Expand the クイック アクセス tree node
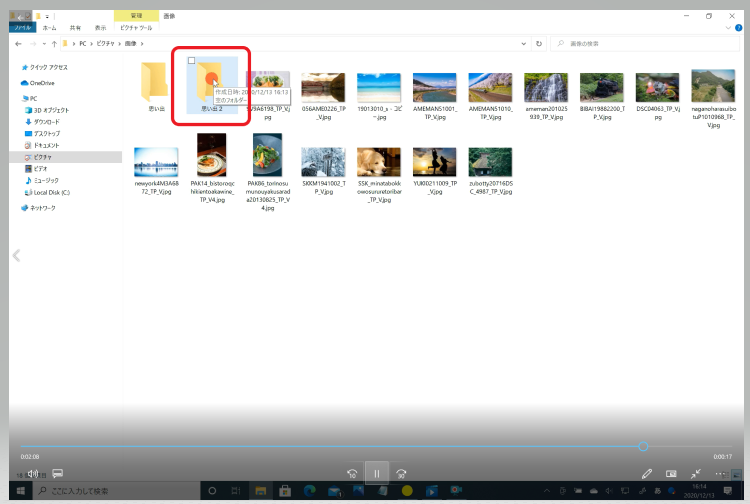Image resolution: width=750 pixels, height=504 pixels. 17,66
